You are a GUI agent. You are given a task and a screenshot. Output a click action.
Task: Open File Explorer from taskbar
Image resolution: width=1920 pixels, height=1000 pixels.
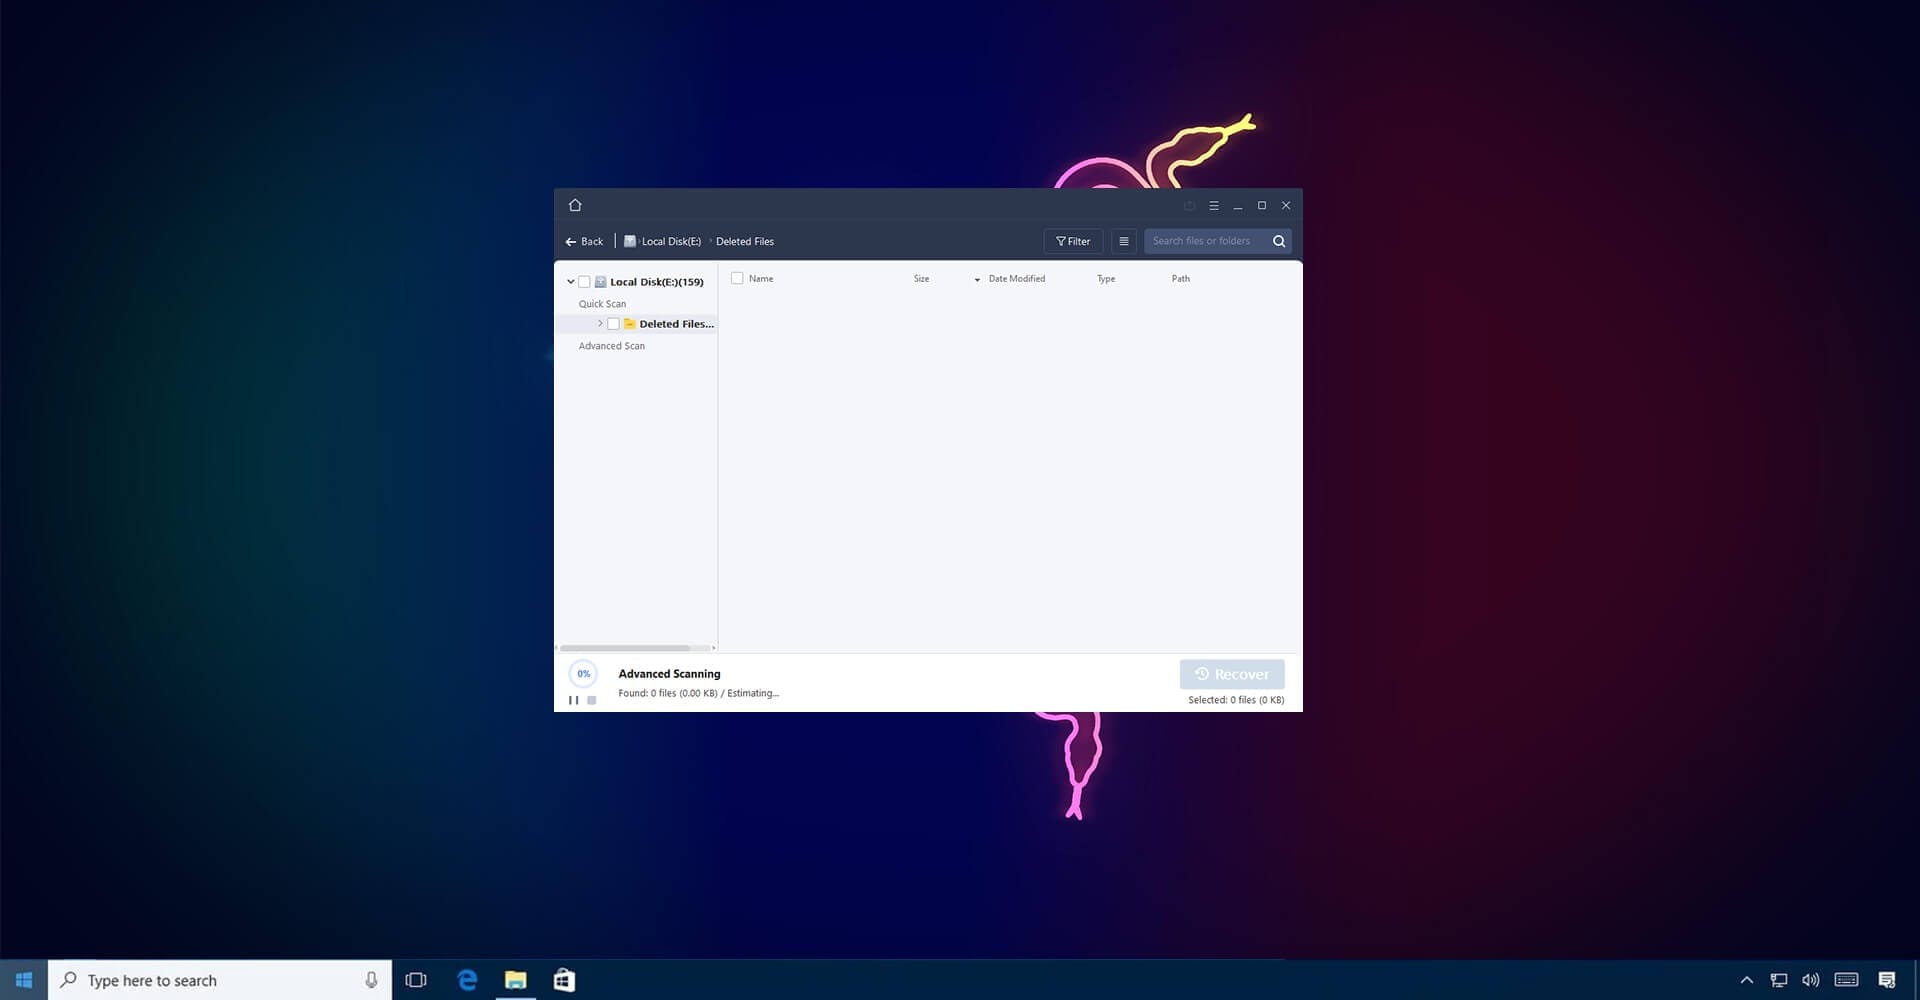pyautogui.click(x=515, y=980)
